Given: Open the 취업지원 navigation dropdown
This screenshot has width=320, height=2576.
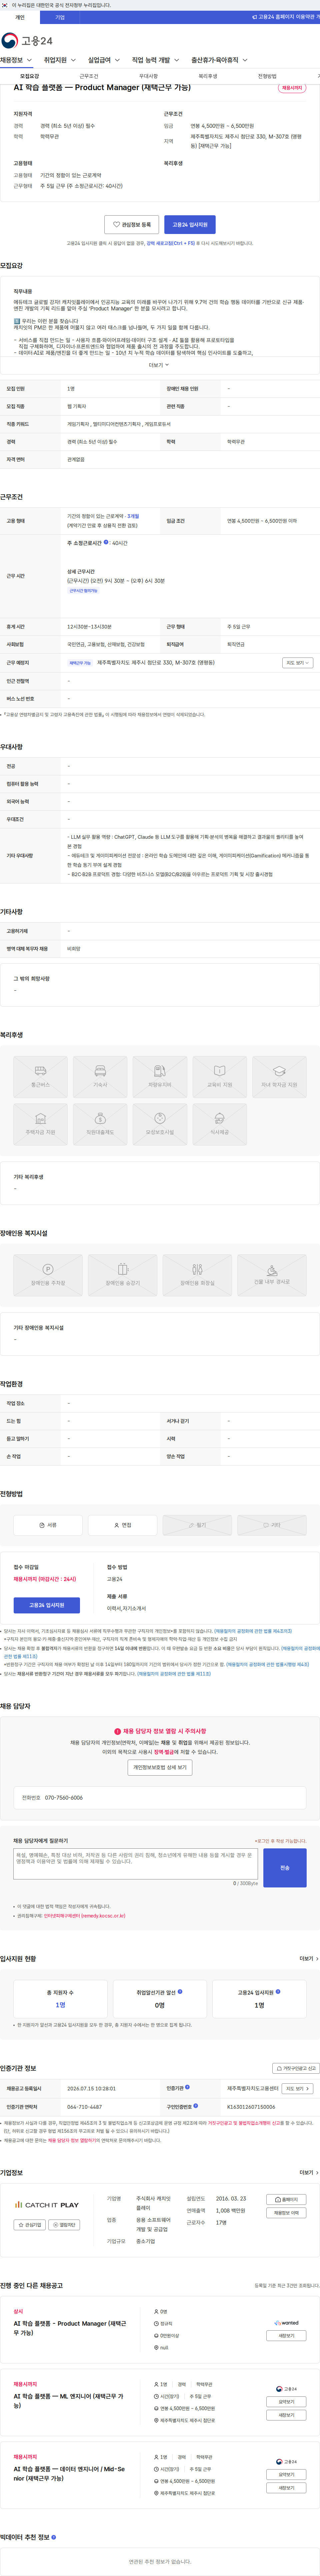Looking at the screenshot, I should click(60, 60).
